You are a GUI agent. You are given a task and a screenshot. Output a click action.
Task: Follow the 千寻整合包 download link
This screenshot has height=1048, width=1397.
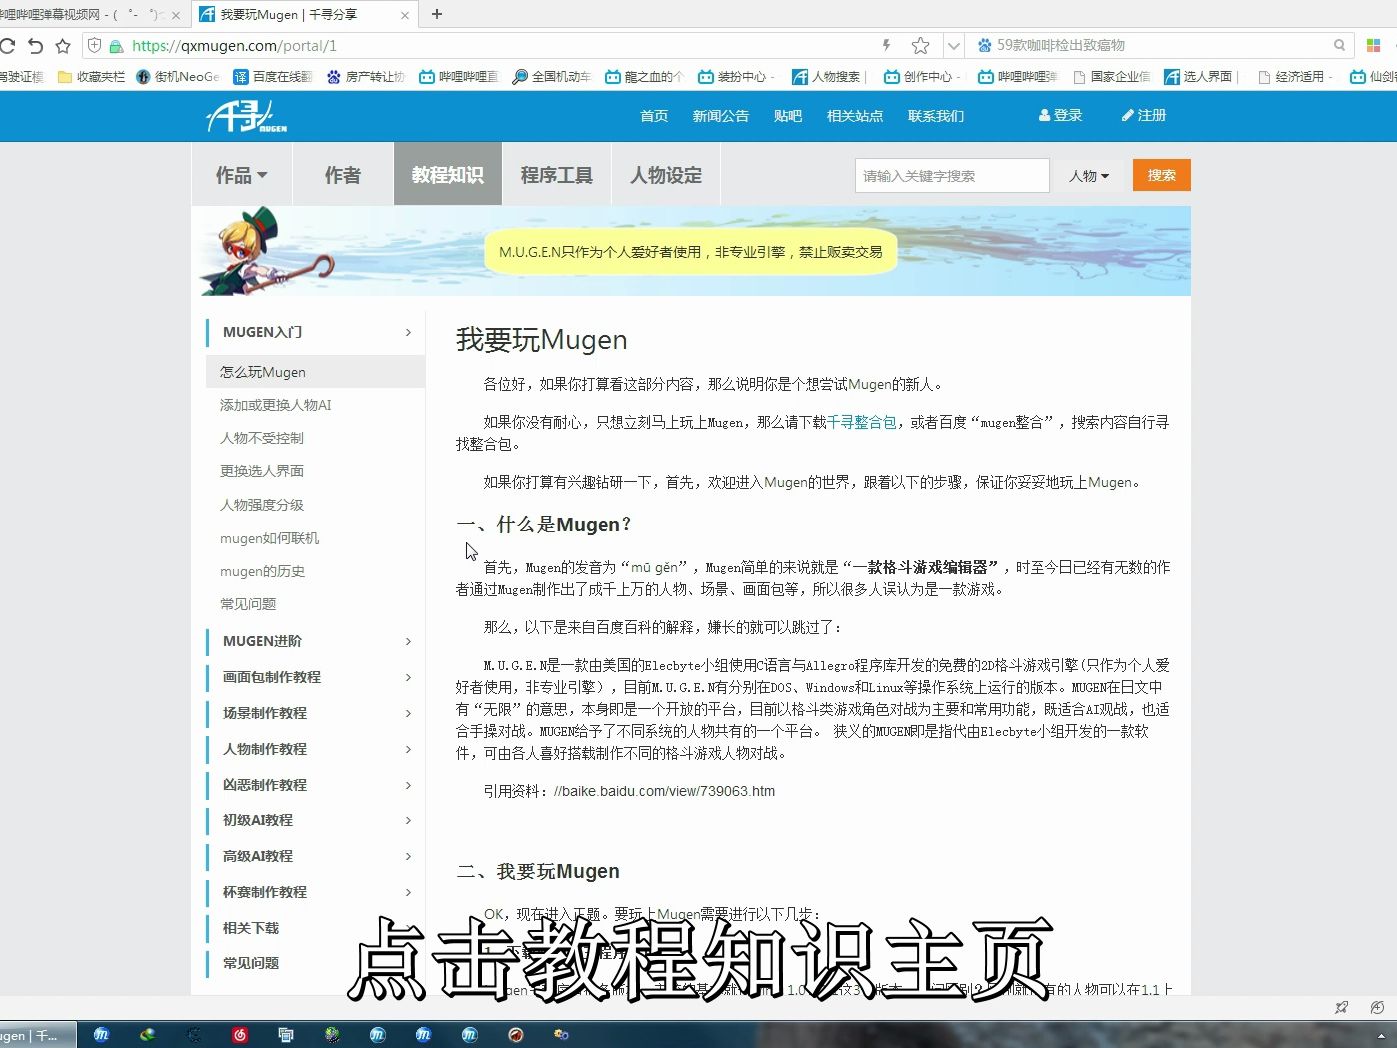pos(862,422)
